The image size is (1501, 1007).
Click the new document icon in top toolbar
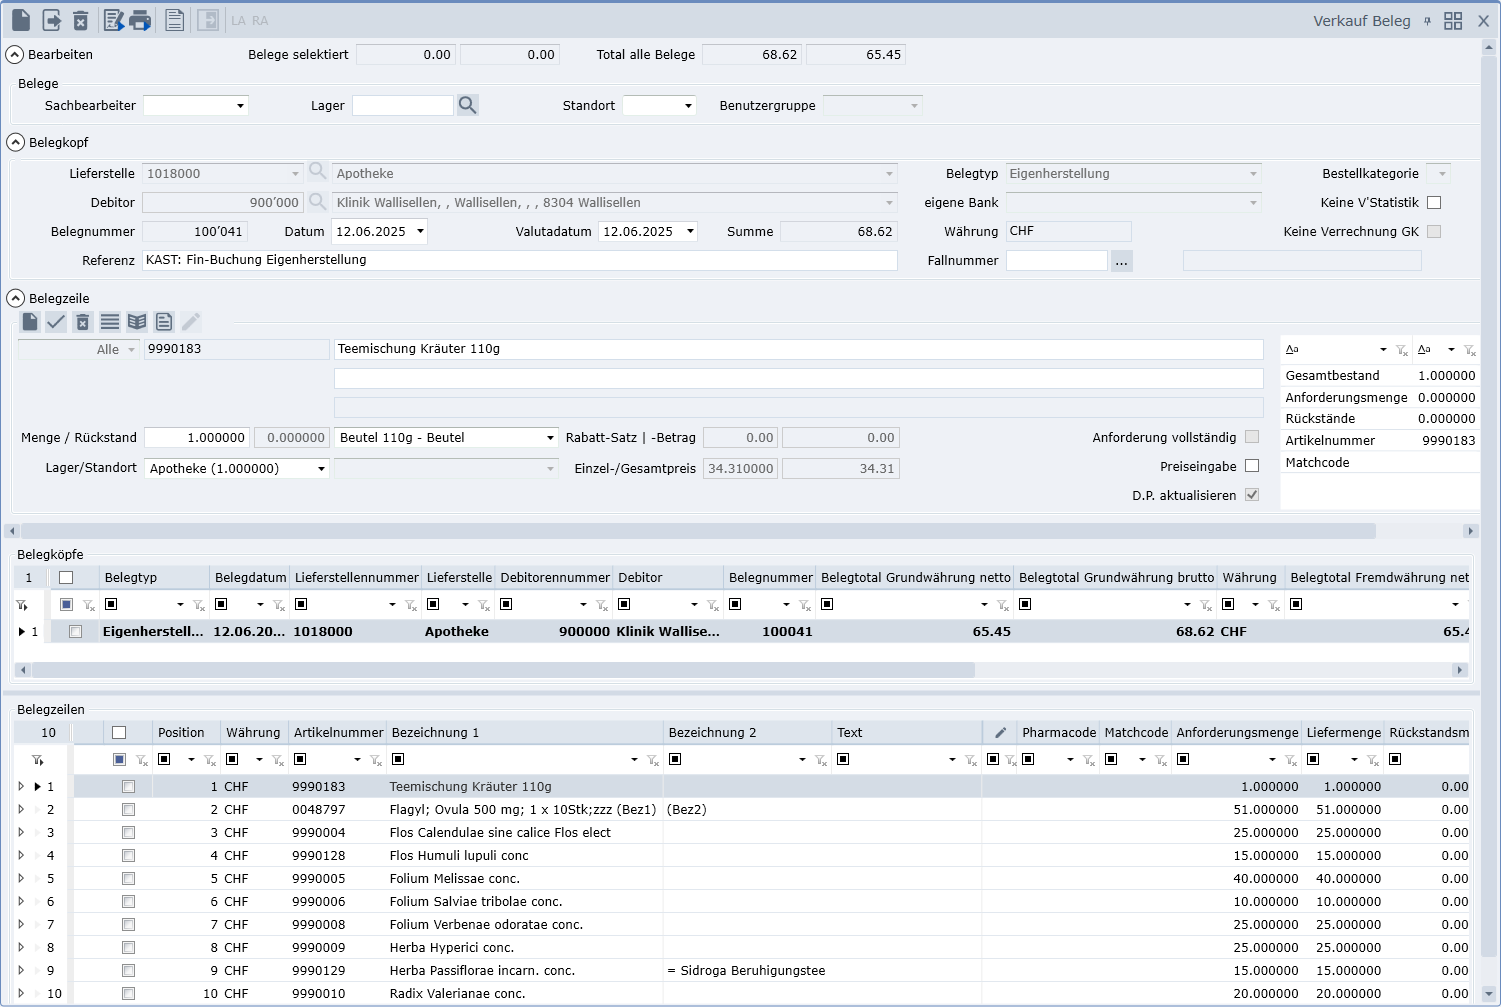coord(21,20)
